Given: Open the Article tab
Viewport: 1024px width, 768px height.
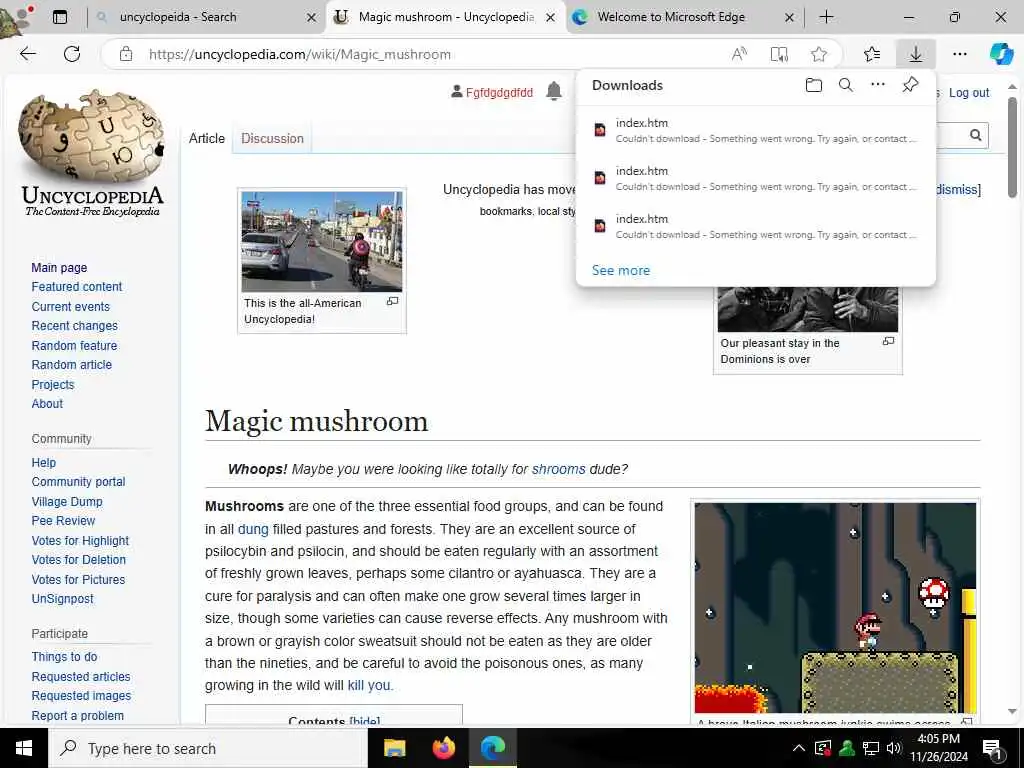Looking at the screenshot, I should pyautogui.click(x=206, y=138).
